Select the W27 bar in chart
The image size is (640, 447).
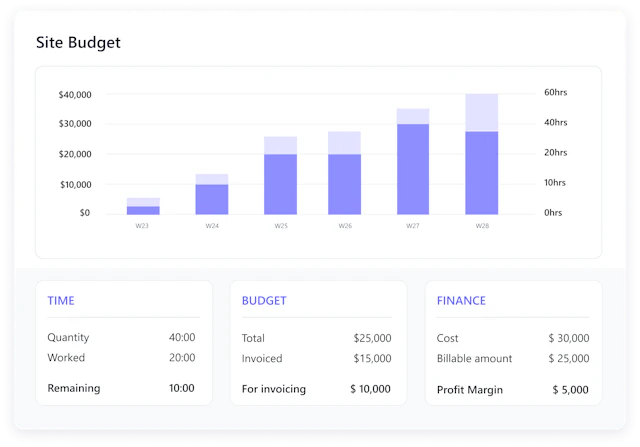(413, 162)
